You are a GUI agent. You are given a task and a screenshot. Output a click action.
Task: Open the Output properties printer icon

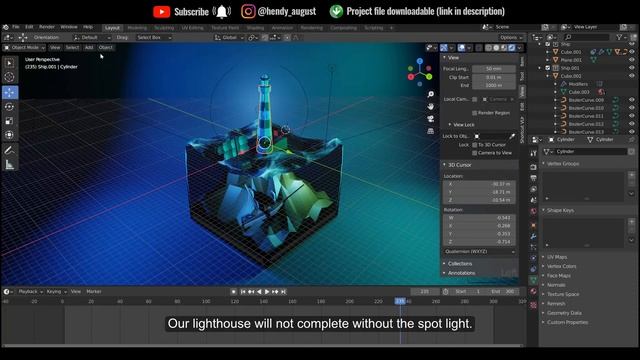[533, 178]
